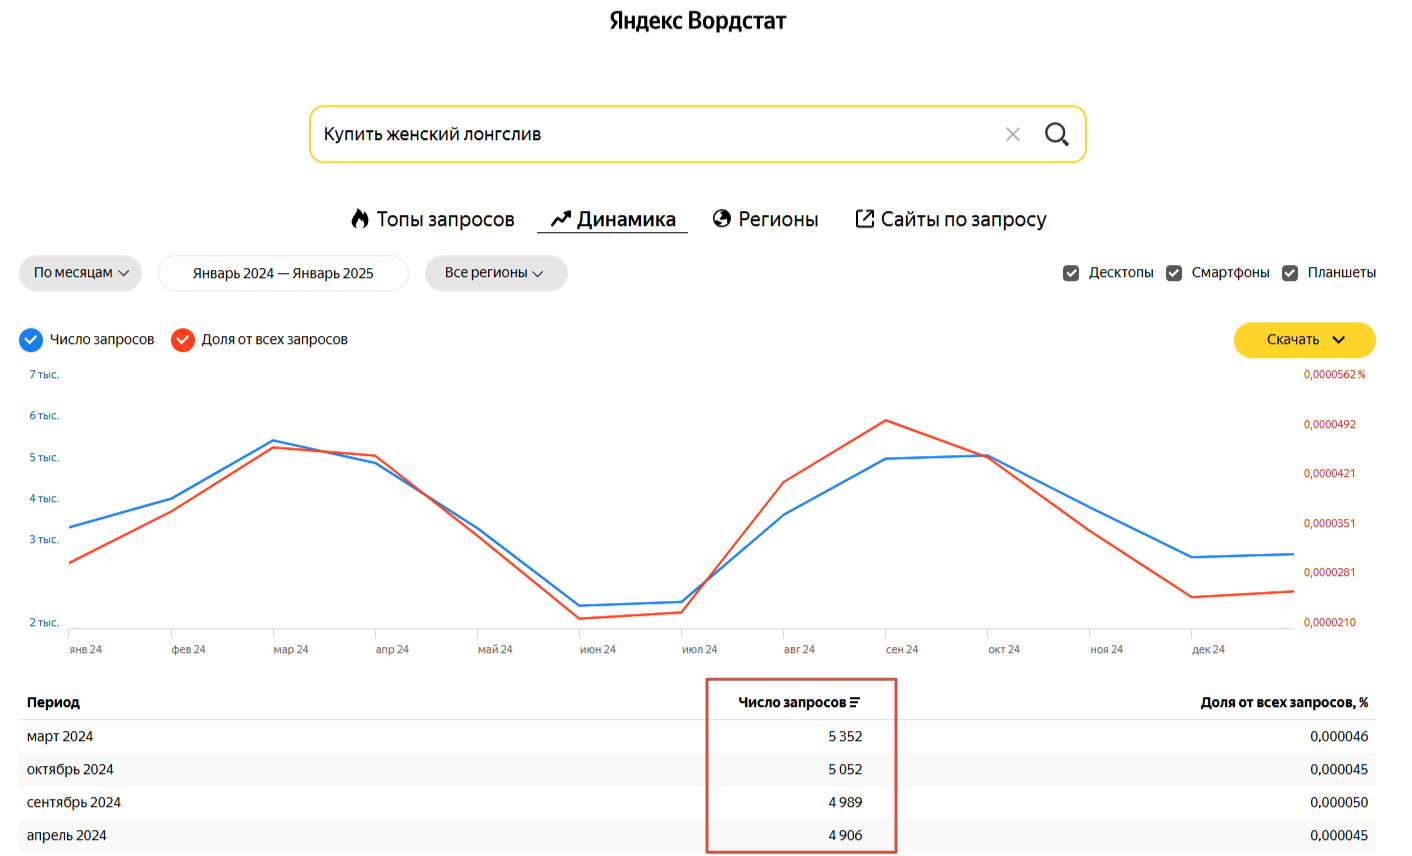Click the magnifying glass search icon
Viewport: 1412px width, 856px height.
tap(1056, 134)
